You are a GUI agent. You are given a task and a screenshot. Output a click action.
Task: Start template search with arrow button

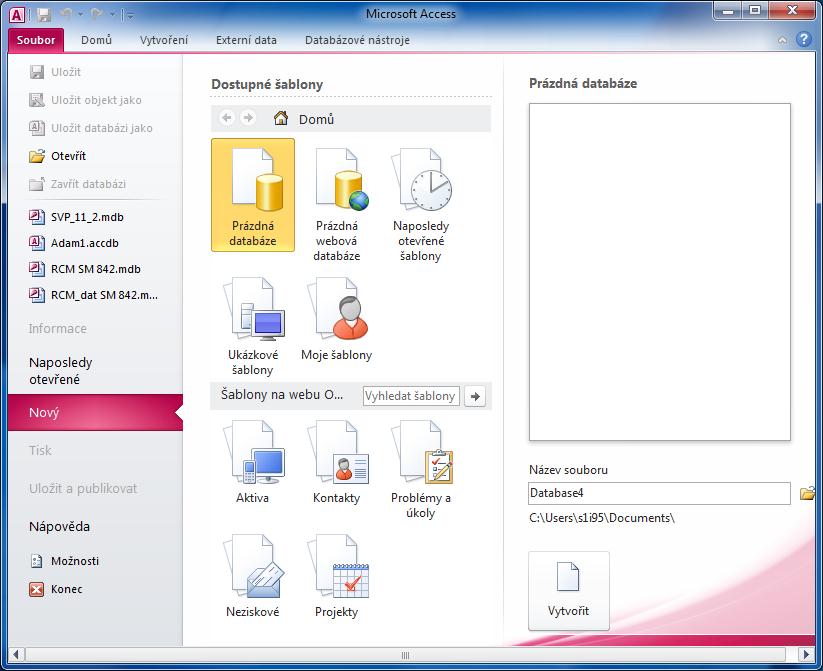475,396
